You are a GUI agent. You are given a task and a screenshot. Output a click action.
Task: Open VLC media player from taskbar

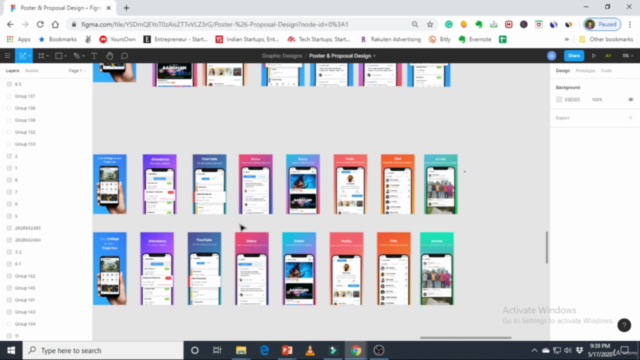(310, 351)
